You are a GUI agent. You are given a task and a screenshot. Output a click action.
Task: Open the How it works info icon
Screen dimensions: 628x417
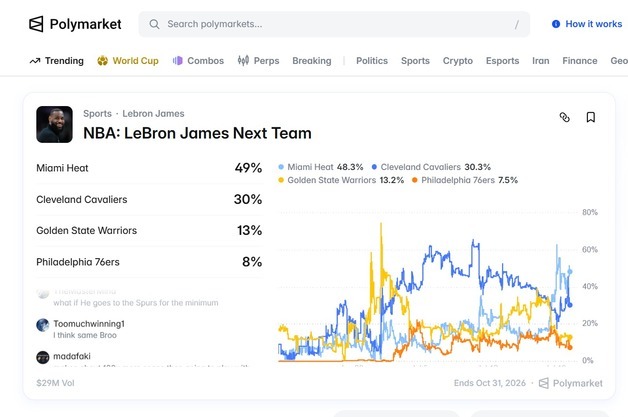click(556, 24)
